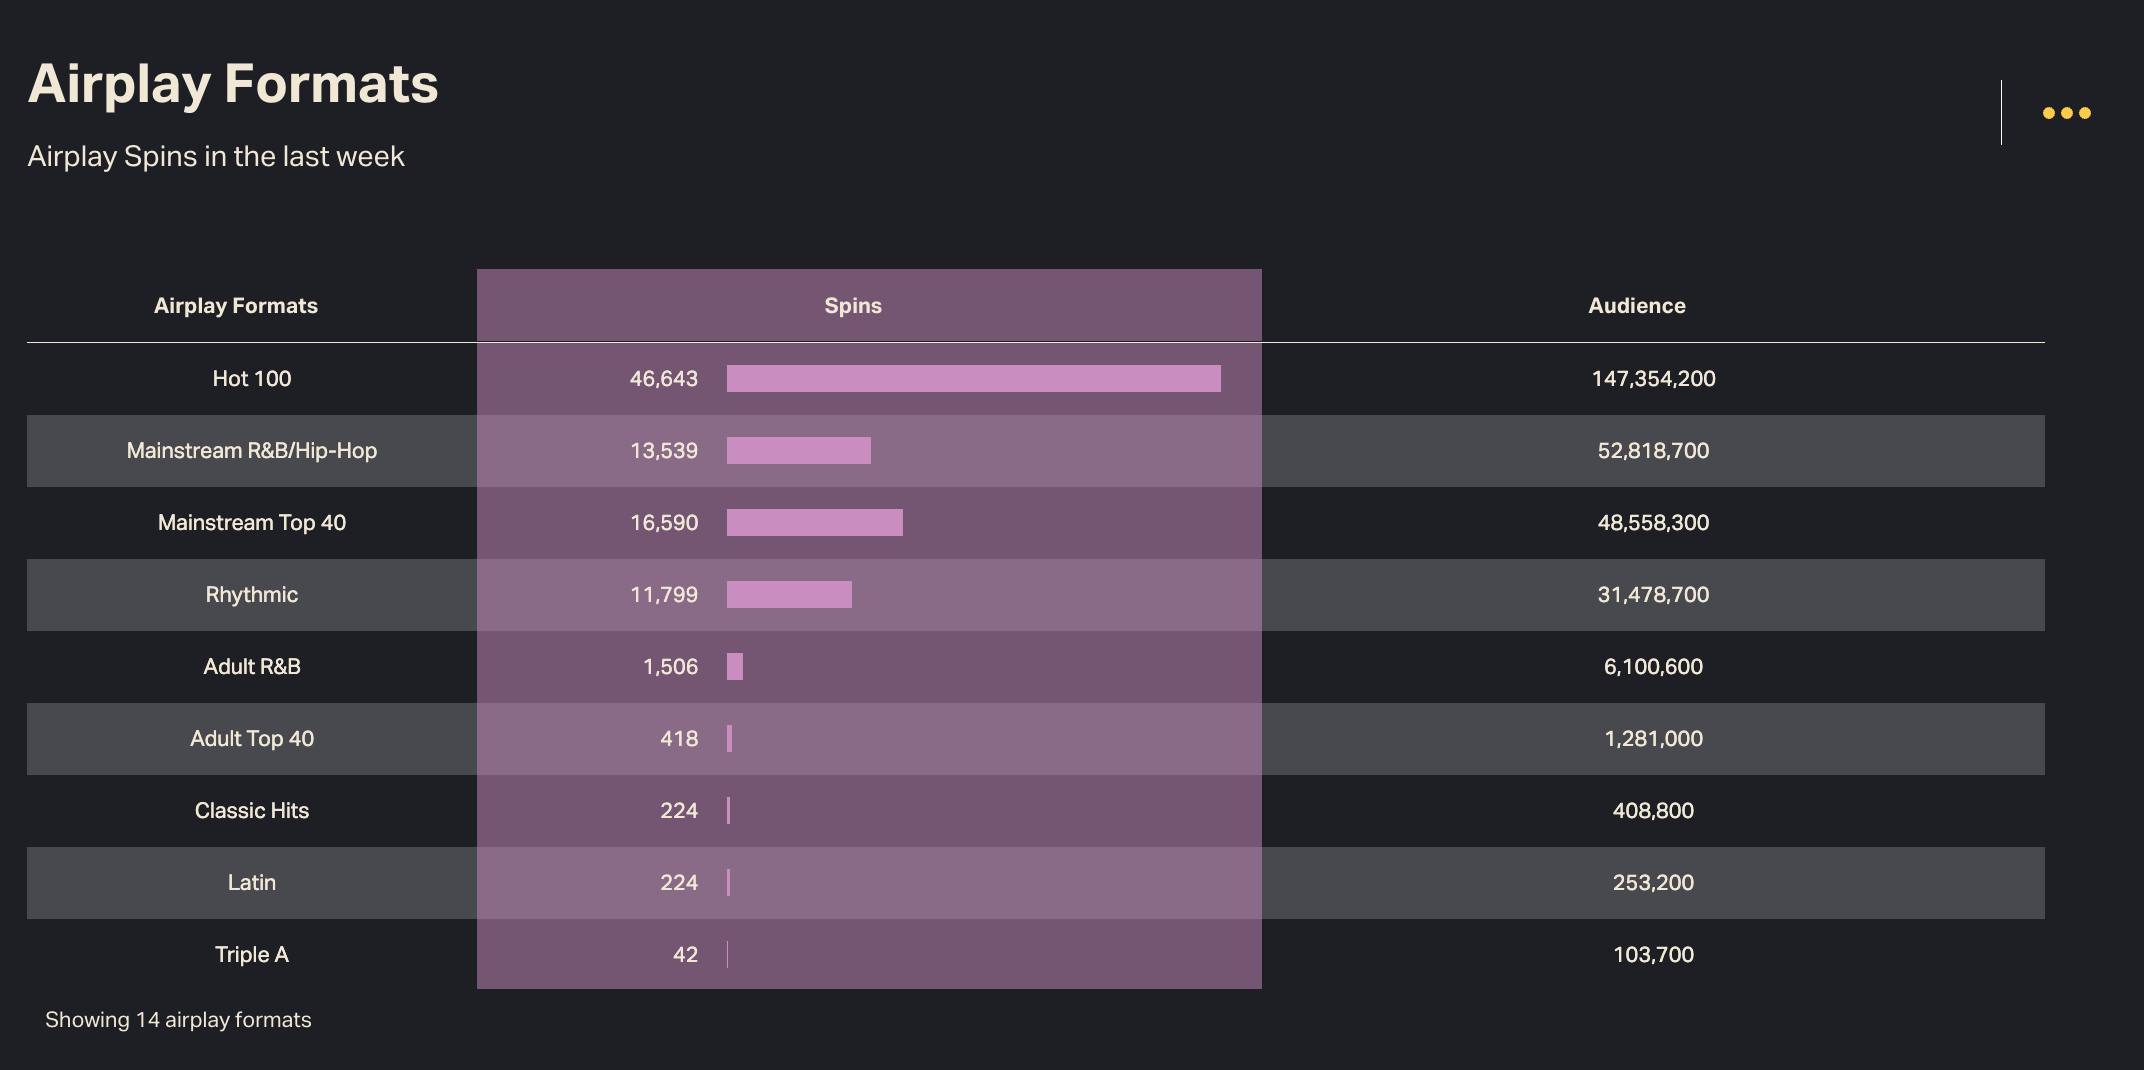Select the Latin format row
The width and height of the screenshot is (2144, 1070).
coord(252,883)
